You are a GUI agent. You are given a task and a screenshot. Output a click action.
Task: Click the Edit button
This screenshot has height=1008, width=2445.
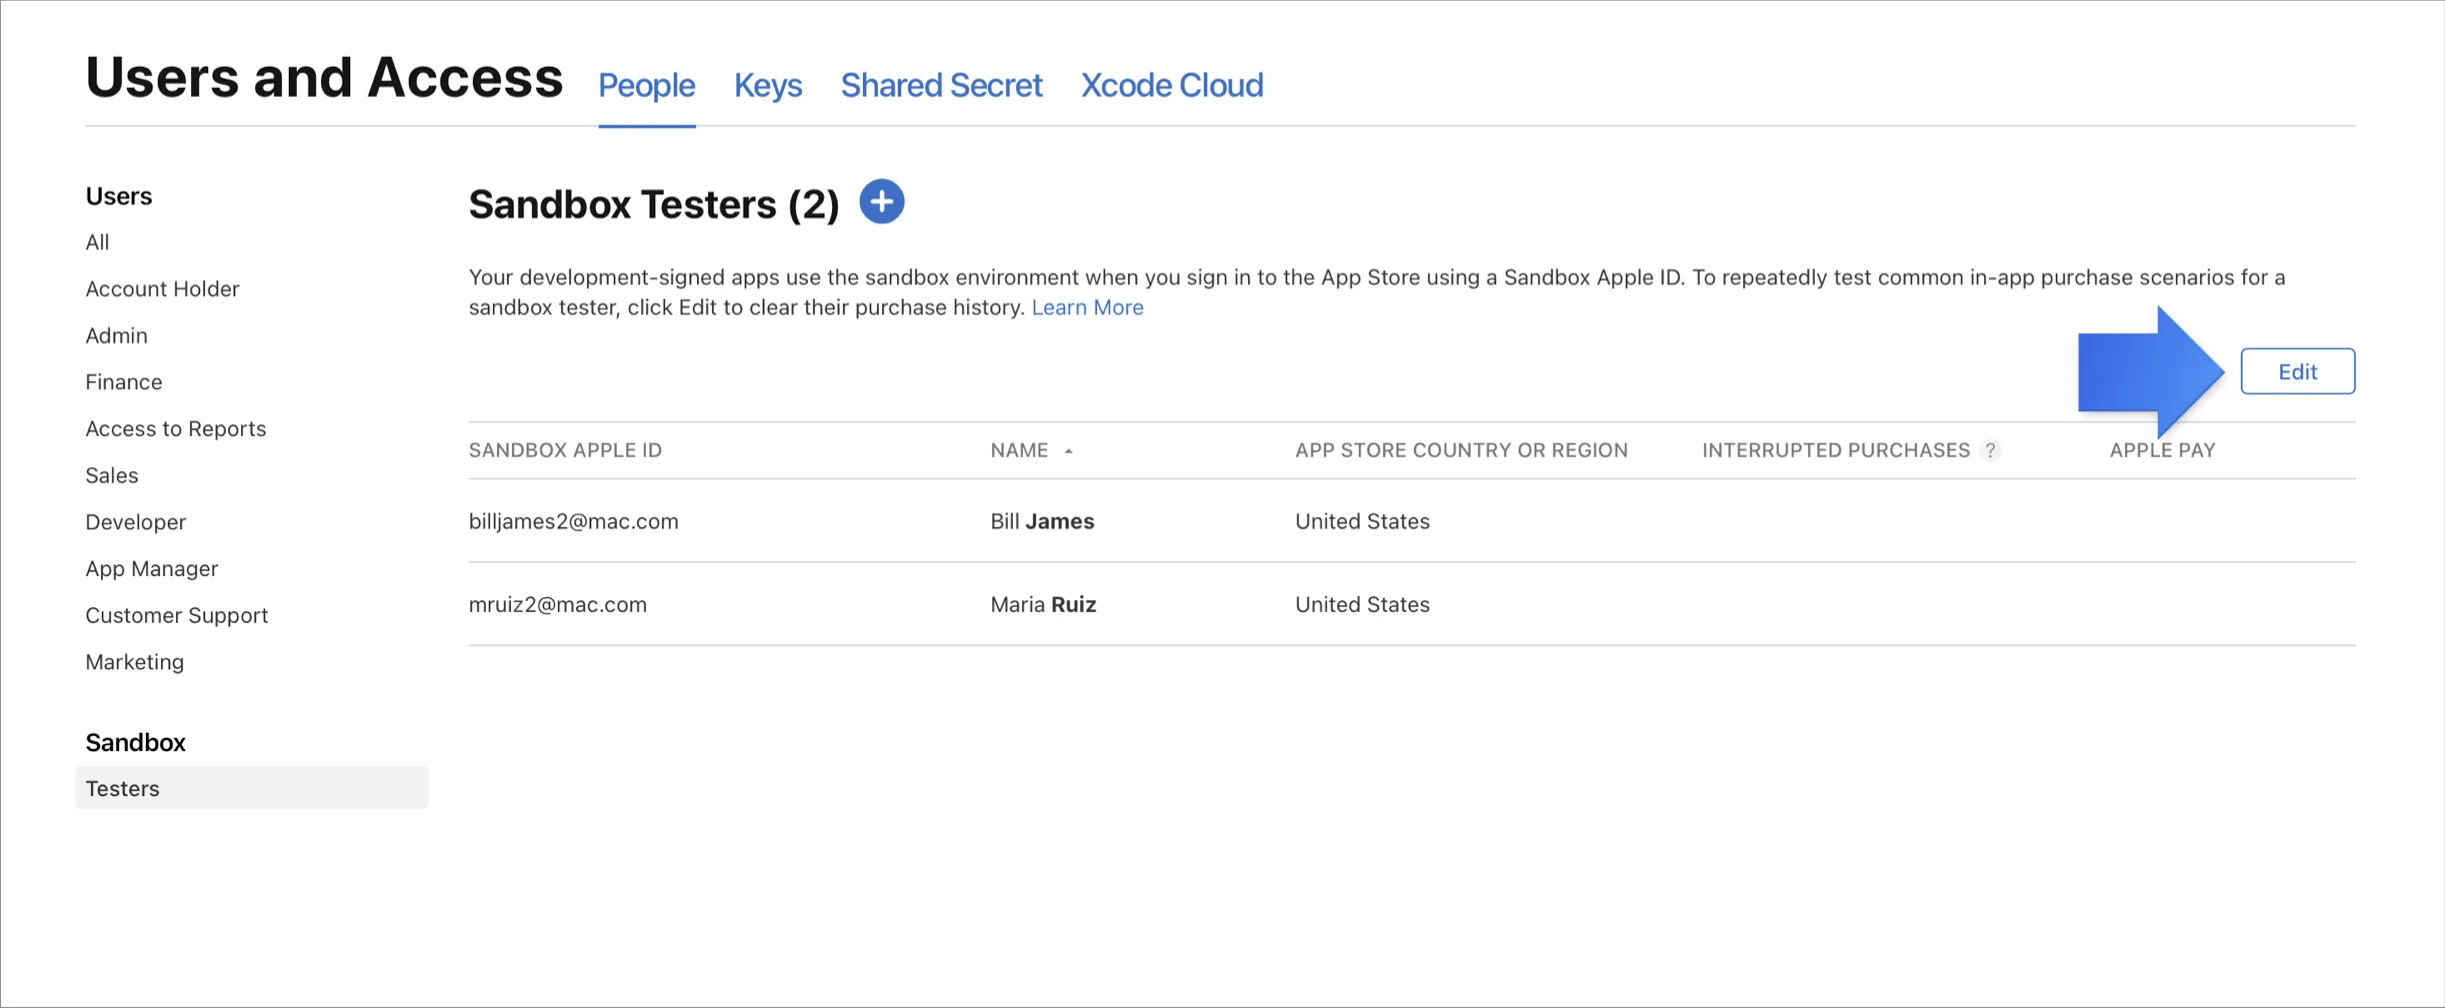coord(2297,372)
